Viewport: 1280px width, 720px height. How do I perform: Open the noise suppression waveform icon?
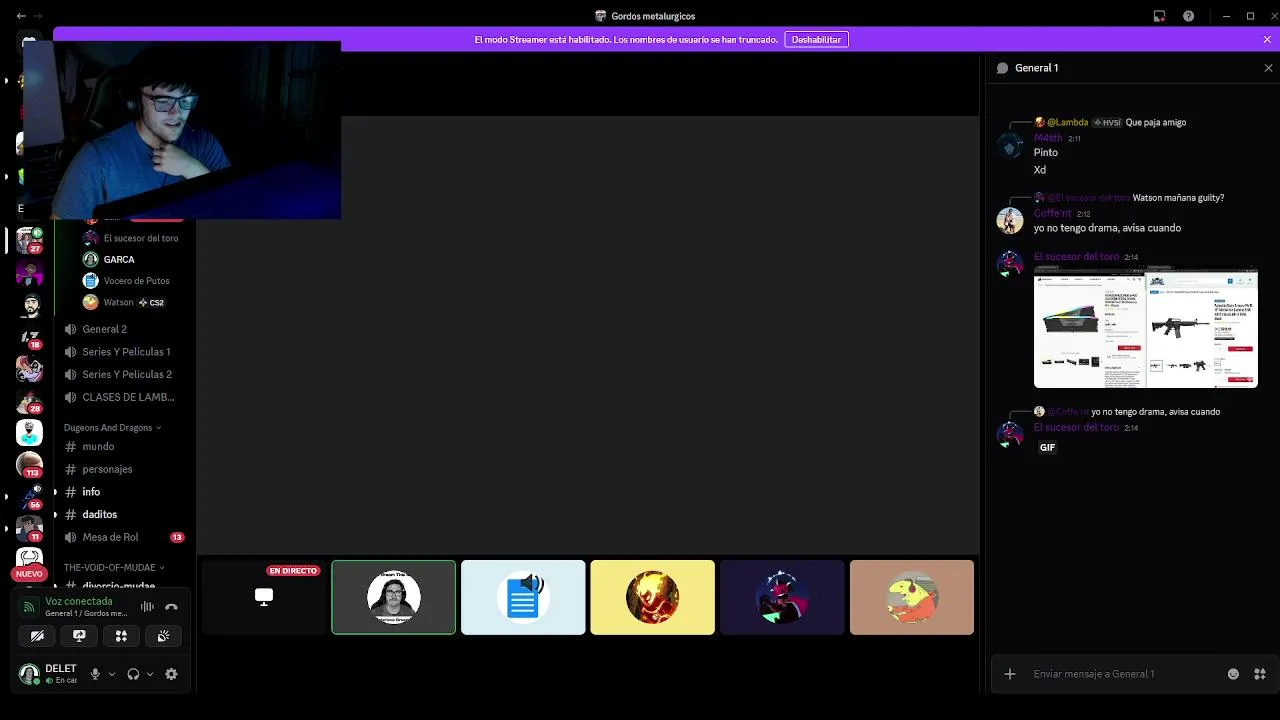point(147,607)
